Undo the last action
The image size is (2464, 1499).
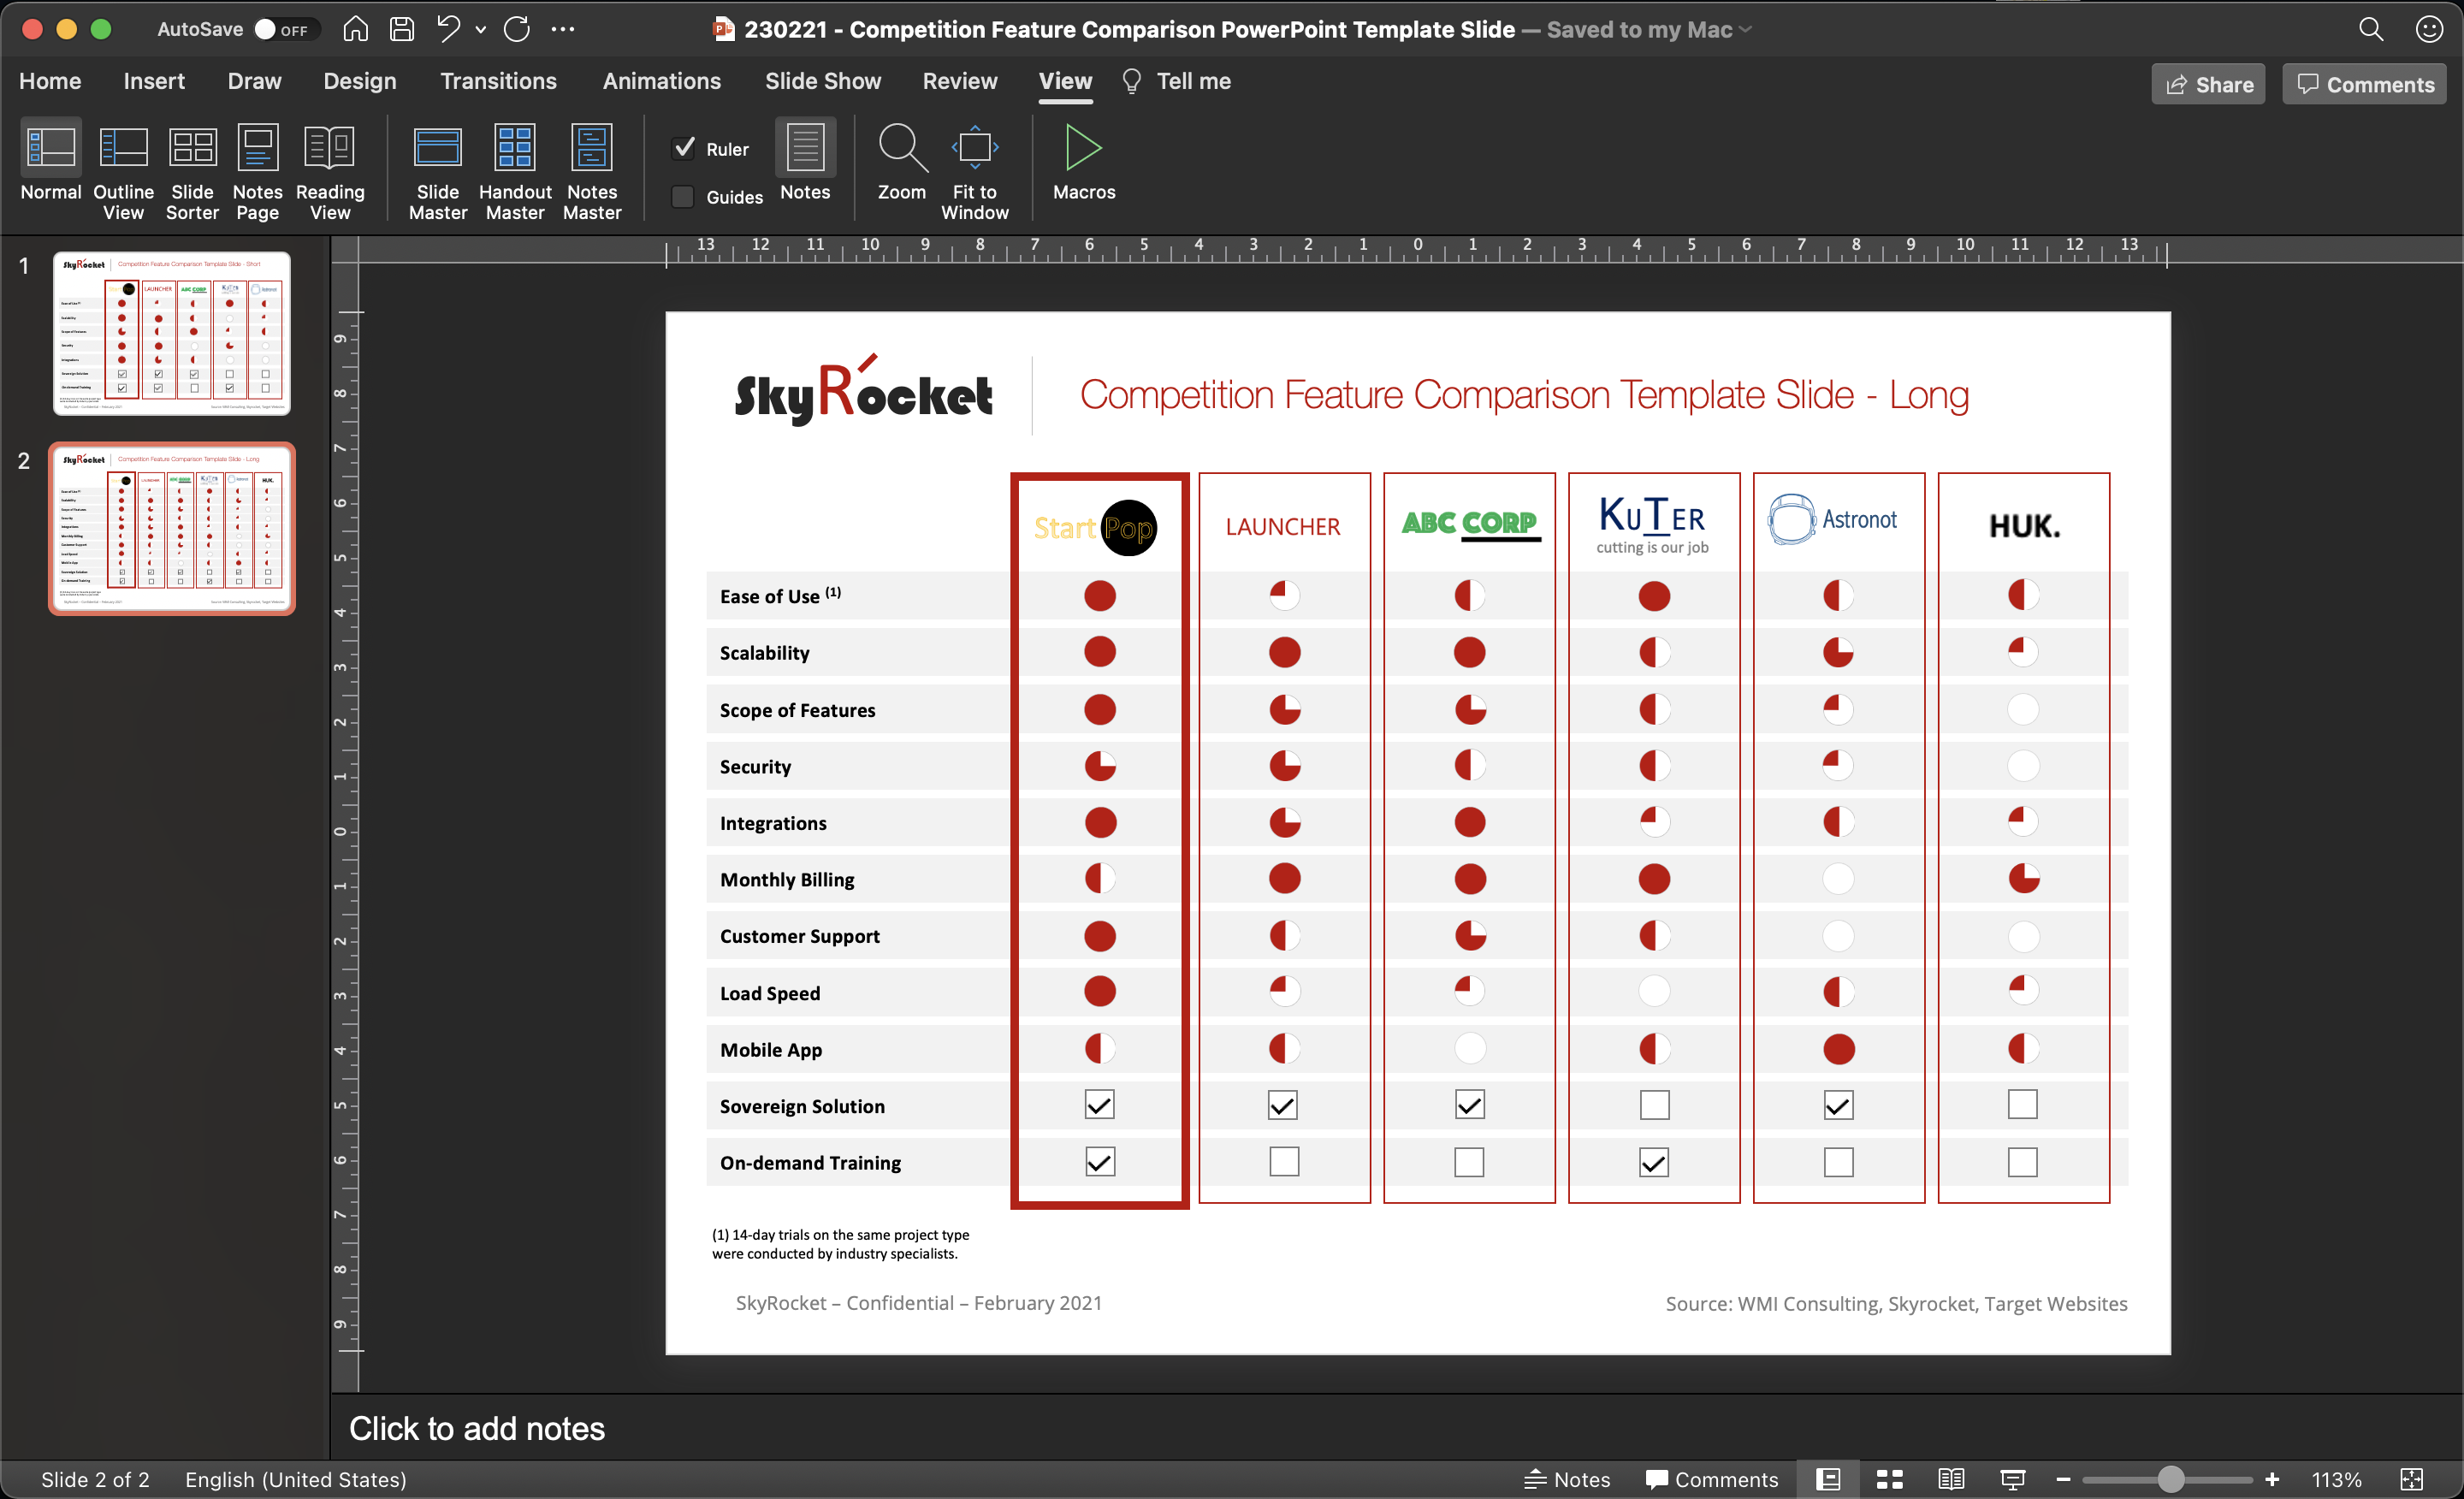pos(448,29)
